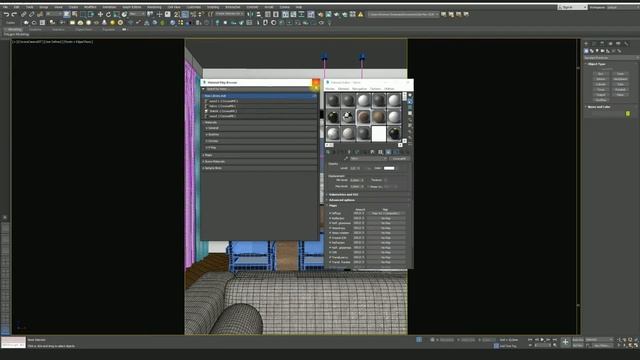Click the Redo arrow in main toolbar
This screenshot has width=640, height=360.
[x=14, y=14]
